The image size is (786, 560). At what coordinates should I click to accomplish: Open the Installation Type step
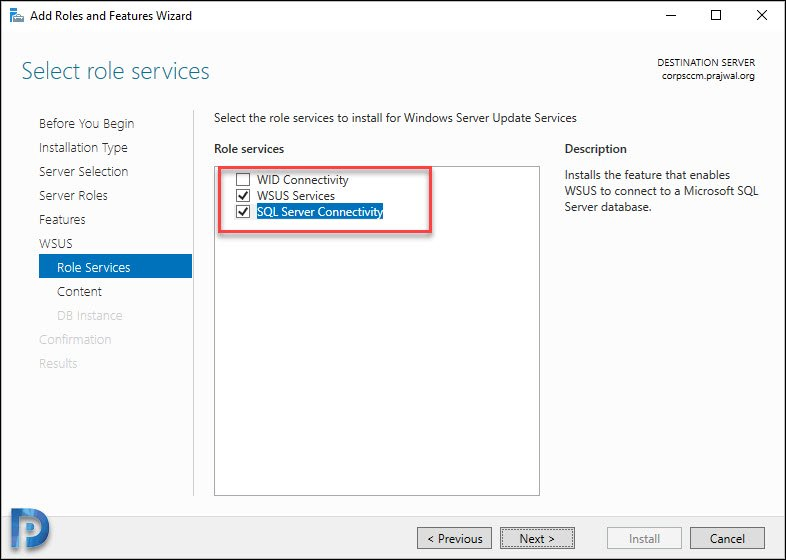(83, 147)
